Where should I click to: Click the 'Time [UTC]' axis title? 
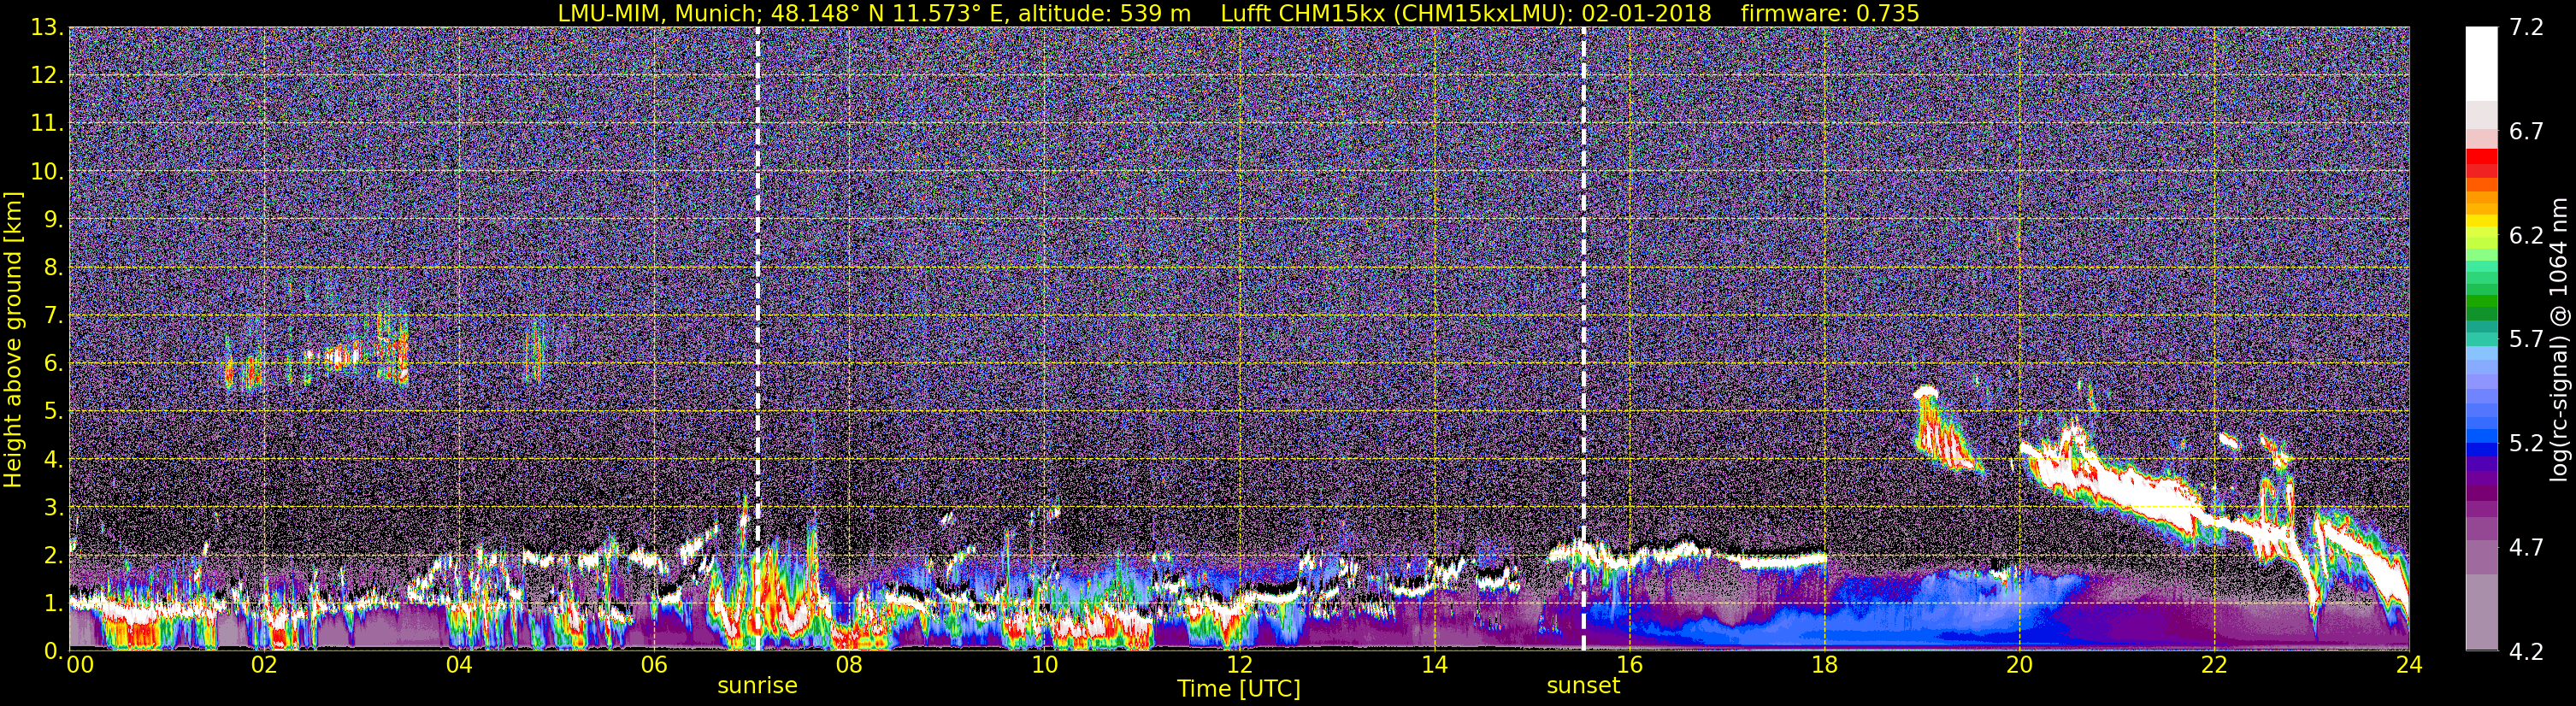1239,689
